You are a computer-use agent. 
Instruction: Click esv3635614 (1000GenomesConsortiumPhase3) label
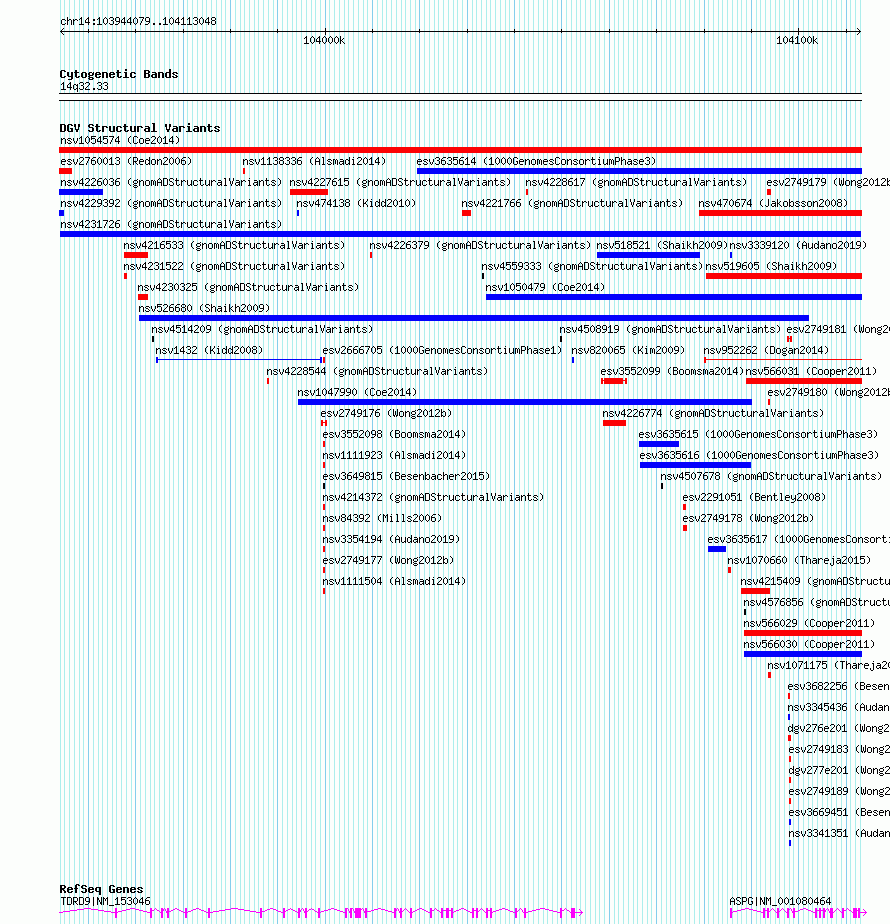click(536, 161)
